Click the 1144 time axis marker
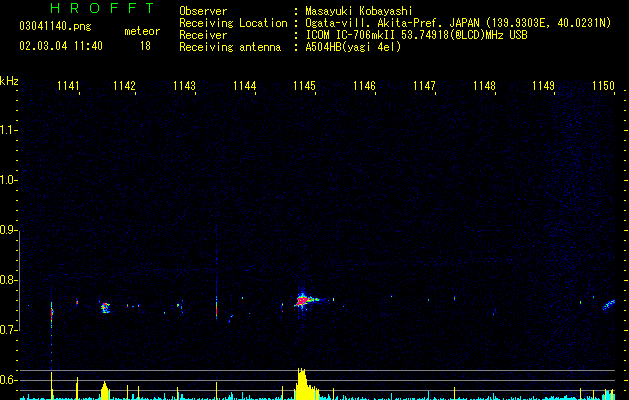The width and height of the screenshot is (629, 400). tap(244, 86)
